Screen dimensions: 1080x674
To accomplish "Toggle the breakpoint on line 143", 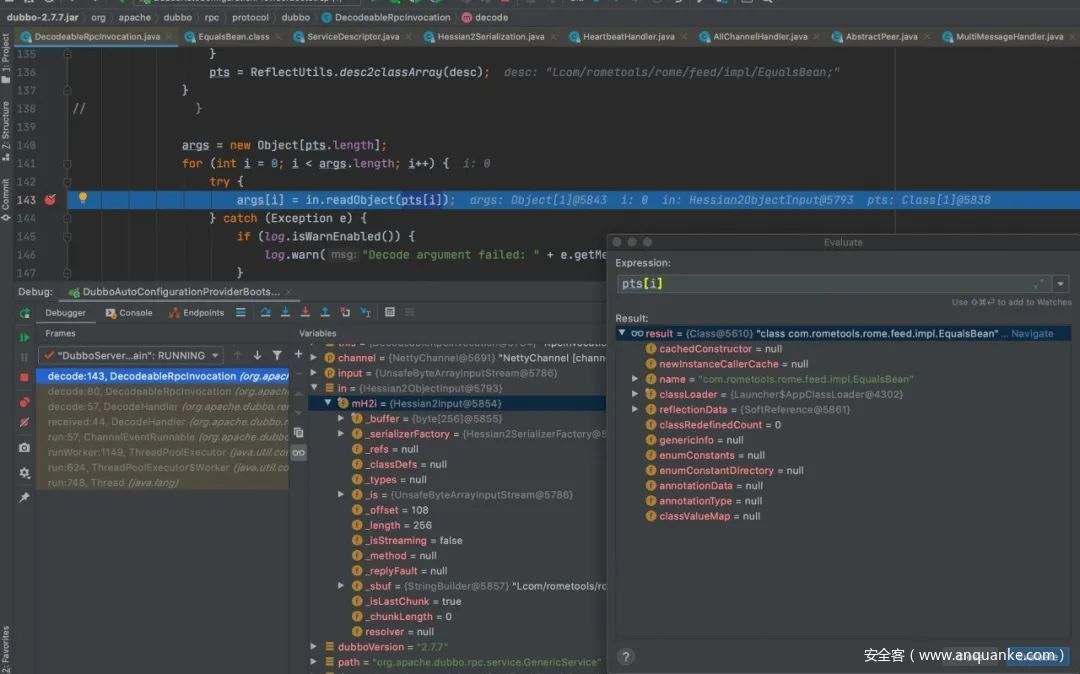I will 51,200.
